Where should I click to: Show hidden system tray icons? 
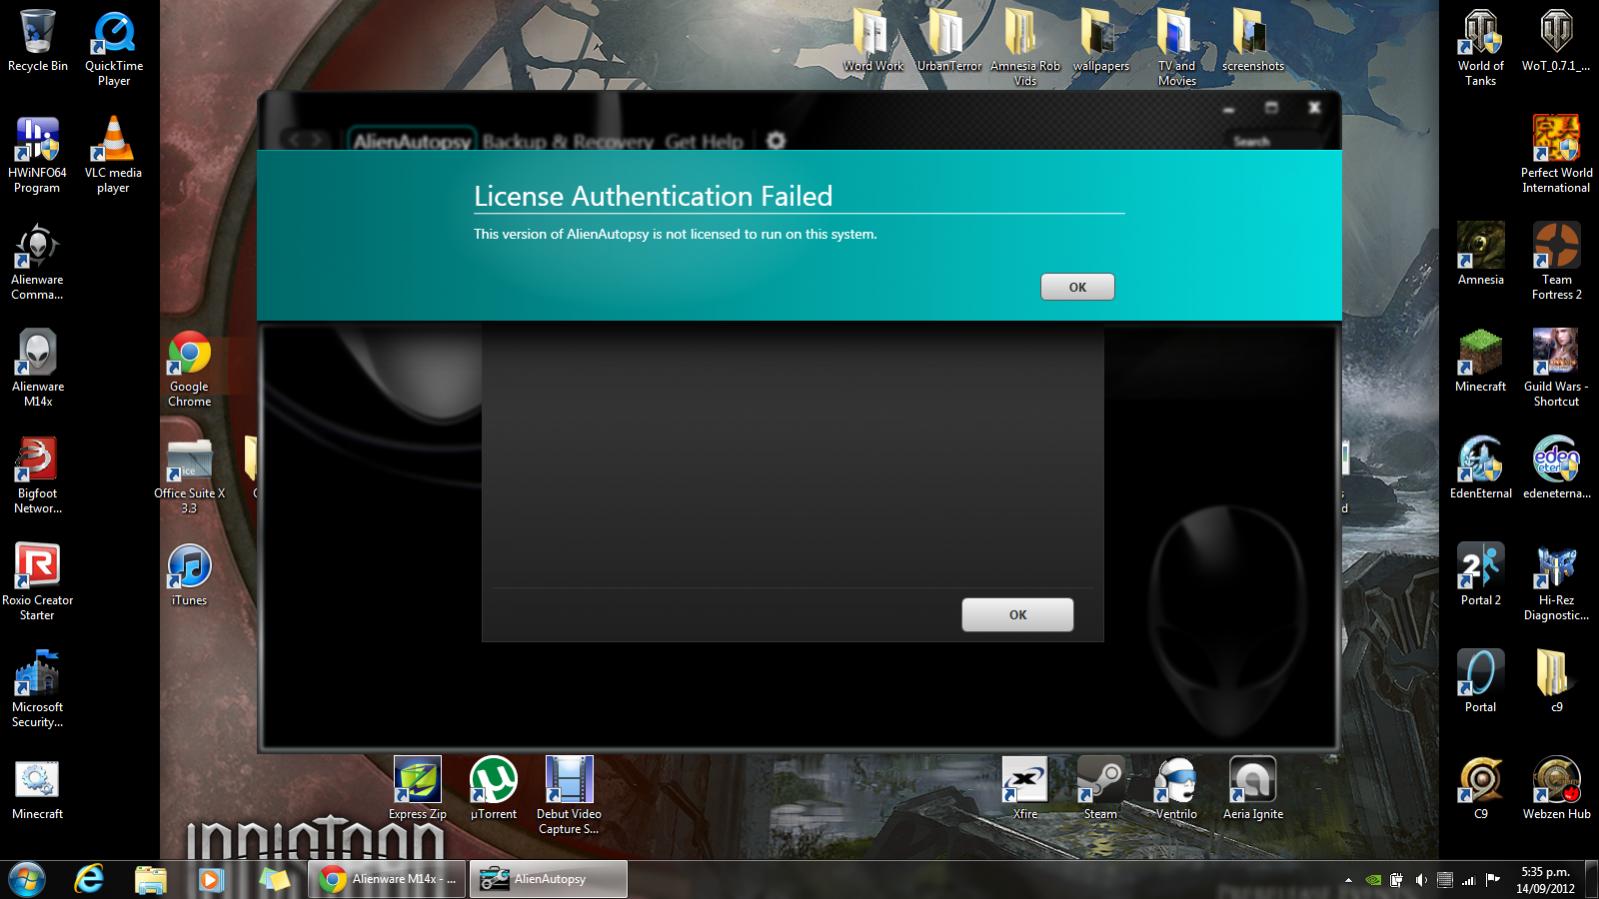(x=1348, y=881)
